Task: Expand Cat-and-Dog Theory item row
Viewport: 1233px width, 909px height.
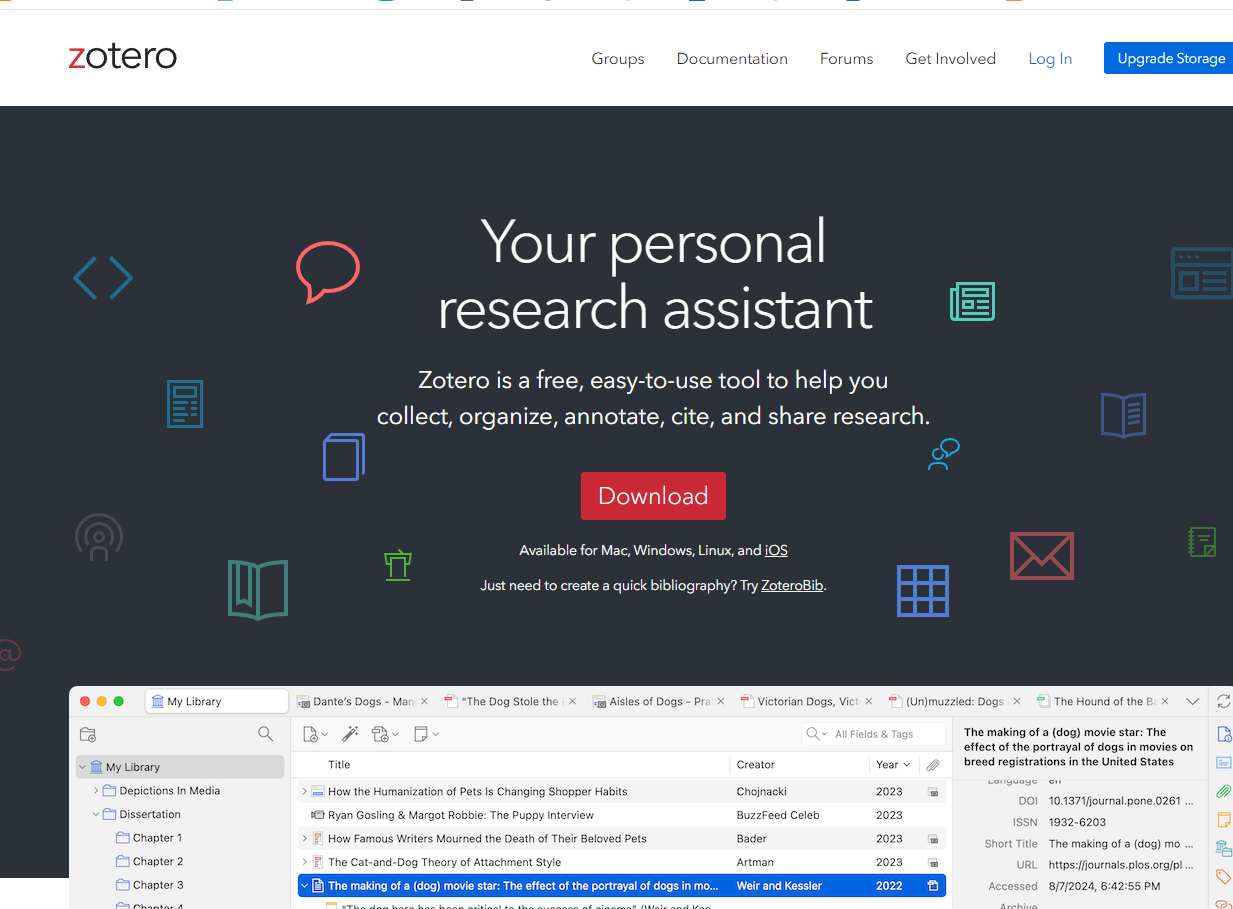Action: [305, 862]
